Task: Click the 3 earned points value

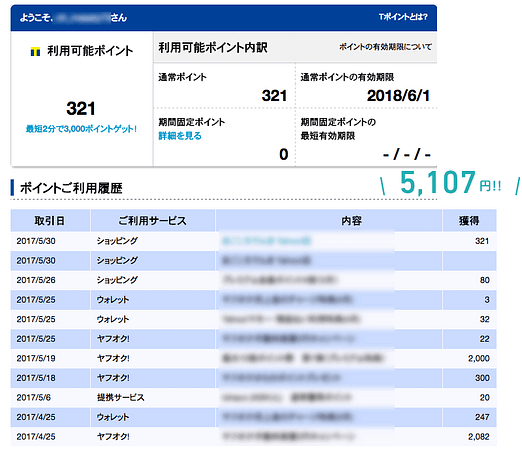Action: click(487, 300)
